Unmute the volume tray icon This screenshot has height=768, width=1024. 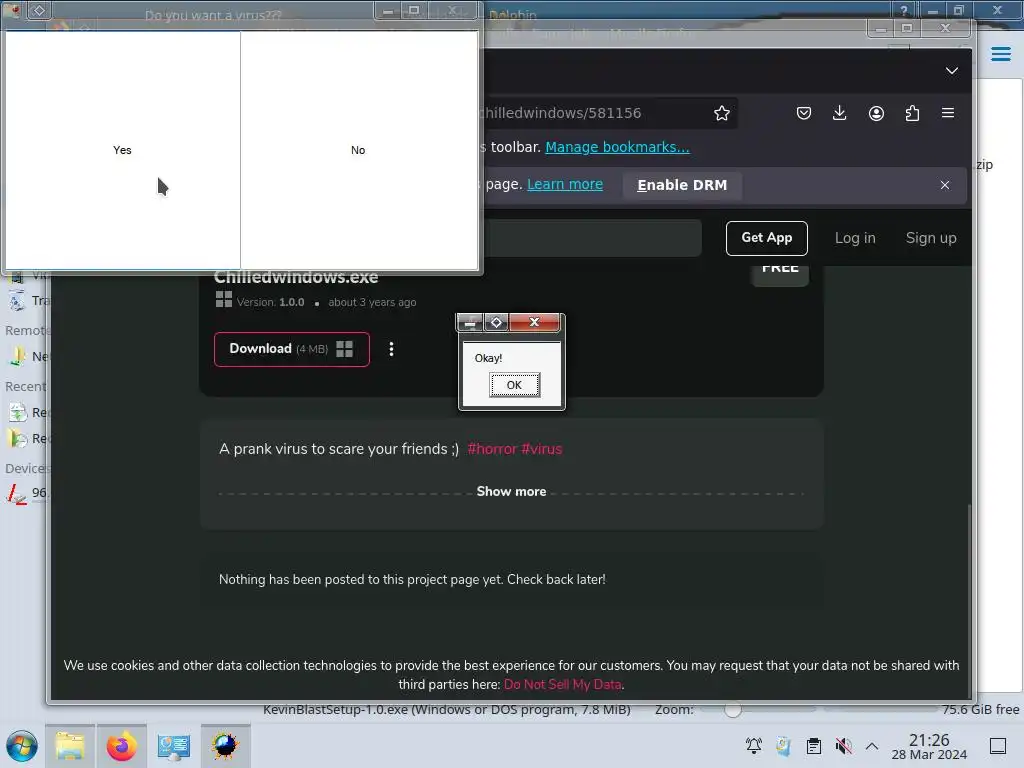(843, 745)
